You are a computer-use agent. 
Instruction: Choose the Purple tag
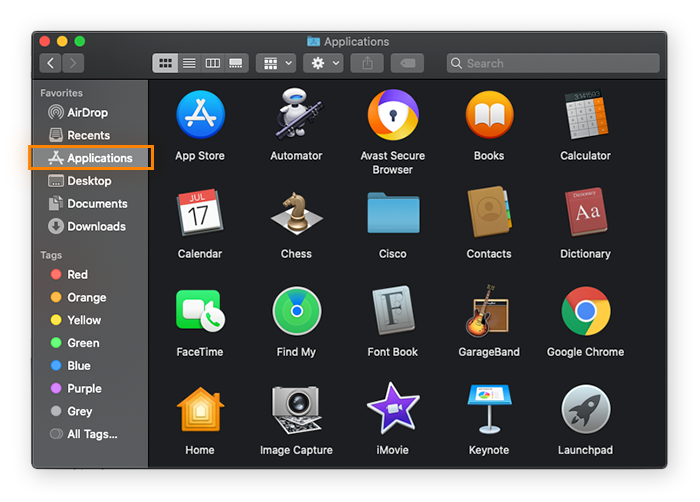point(91,389)
